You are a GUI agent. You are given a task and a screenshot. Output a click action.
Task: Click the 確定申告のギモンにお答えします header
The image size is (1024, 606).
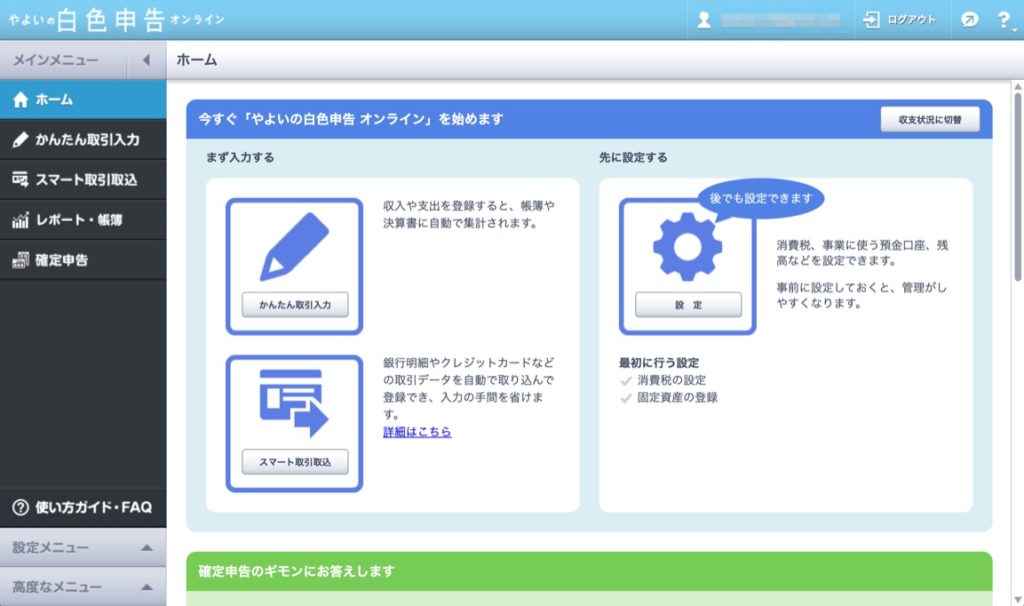[589, 571]
